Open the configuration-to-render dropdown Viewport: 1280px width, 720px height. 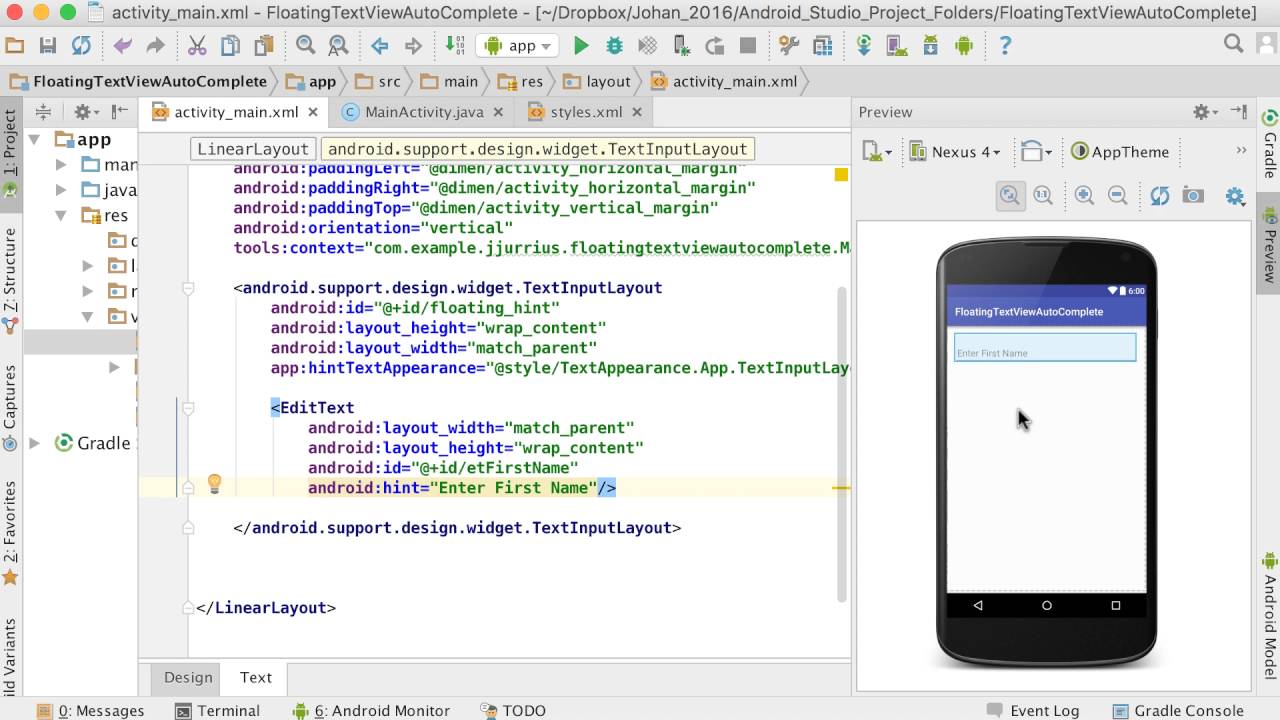pyautogui.click(x=877, y=152)
